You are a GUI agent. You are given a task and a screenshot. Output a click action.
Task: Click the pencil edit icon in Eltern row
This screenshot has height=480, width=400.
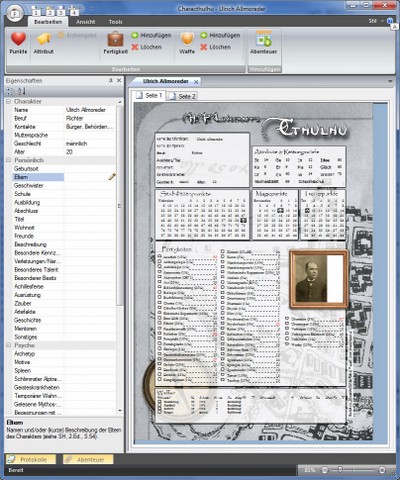[x=112, y=177]
